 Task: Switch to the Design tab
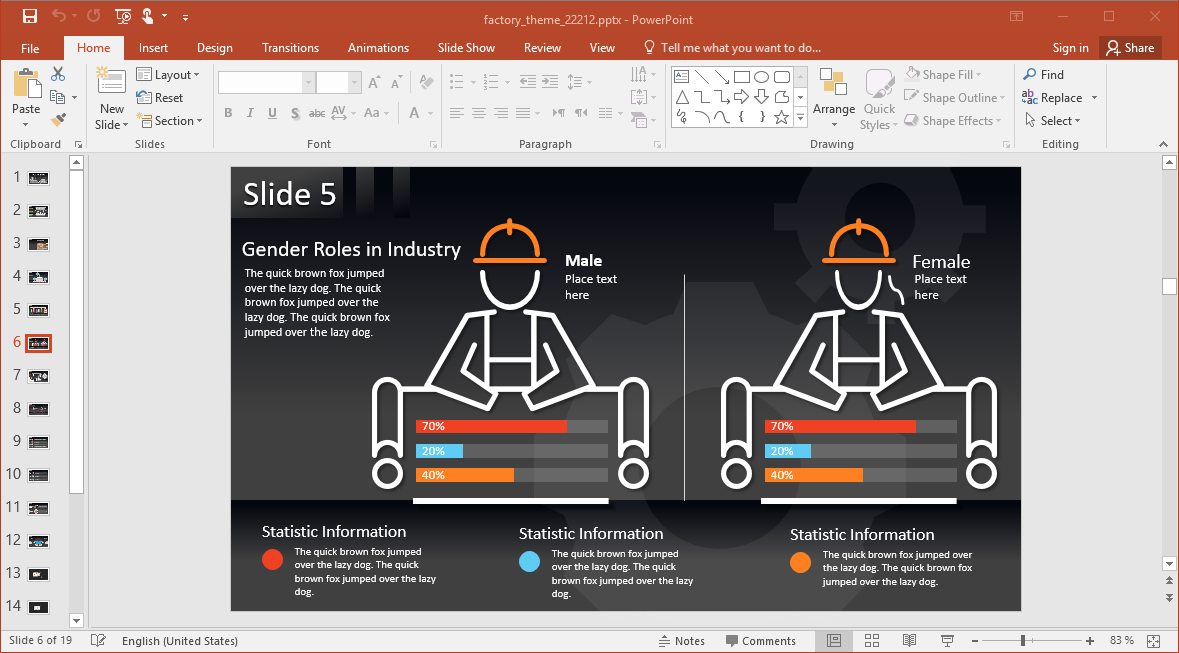pos(214,48)
